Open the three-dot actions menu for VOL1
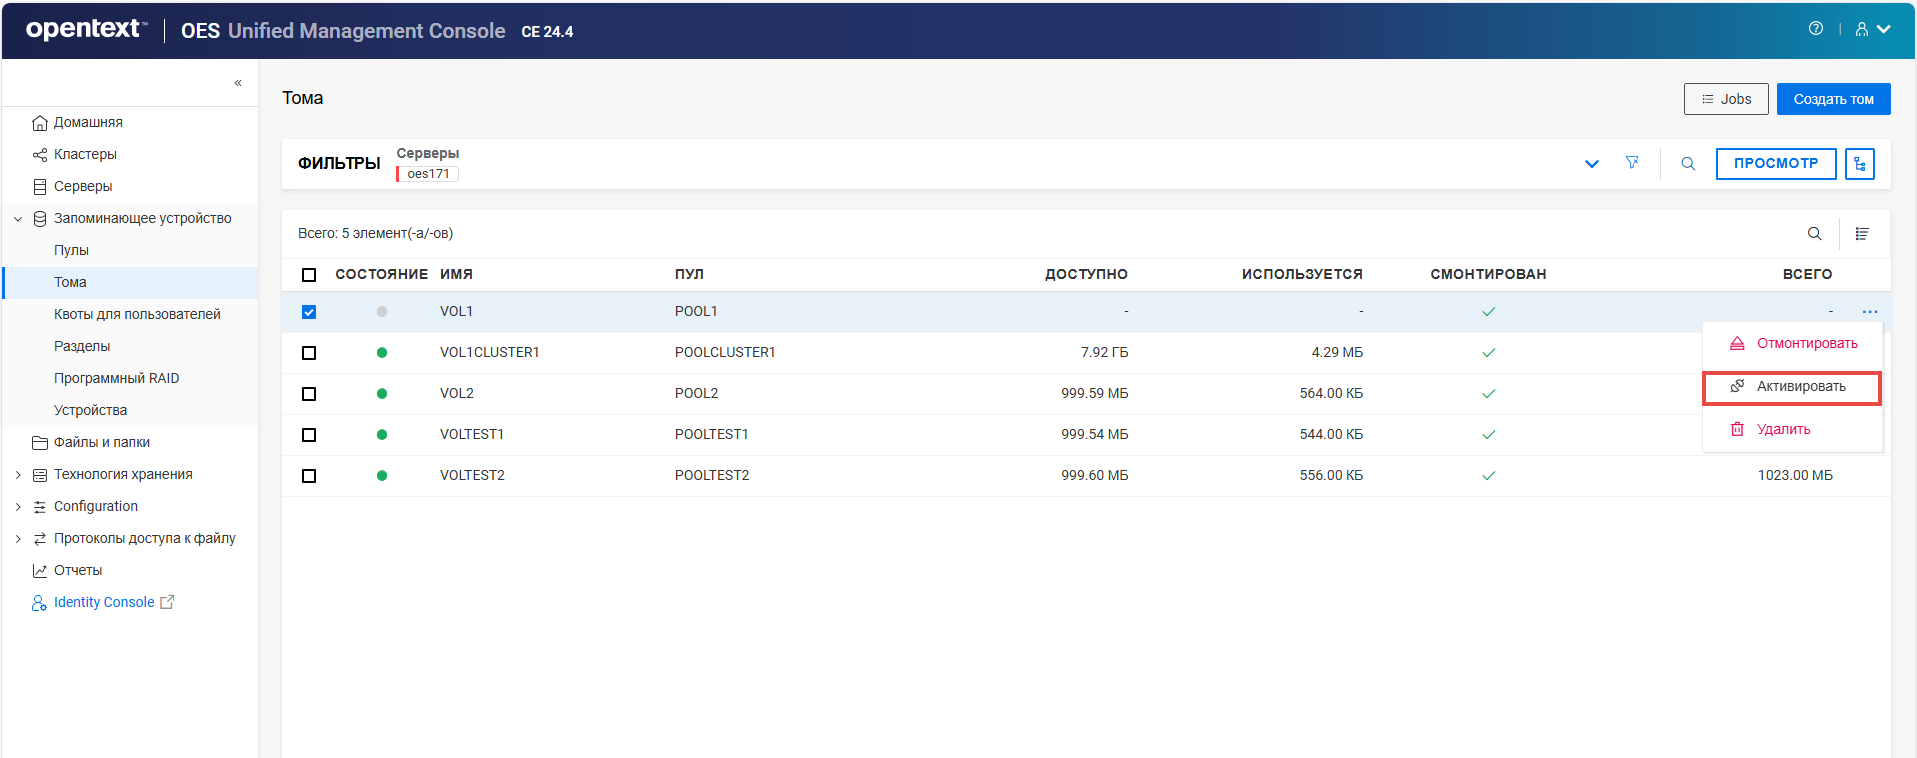The height and width of the screenshot is (758, 1917). (x=1869, y=312)
